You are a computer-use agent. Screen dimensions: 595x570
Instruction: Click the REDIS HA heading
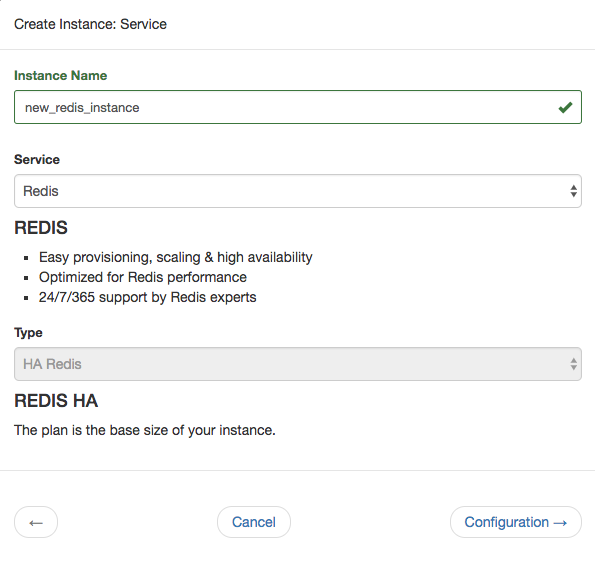[56, 401]
